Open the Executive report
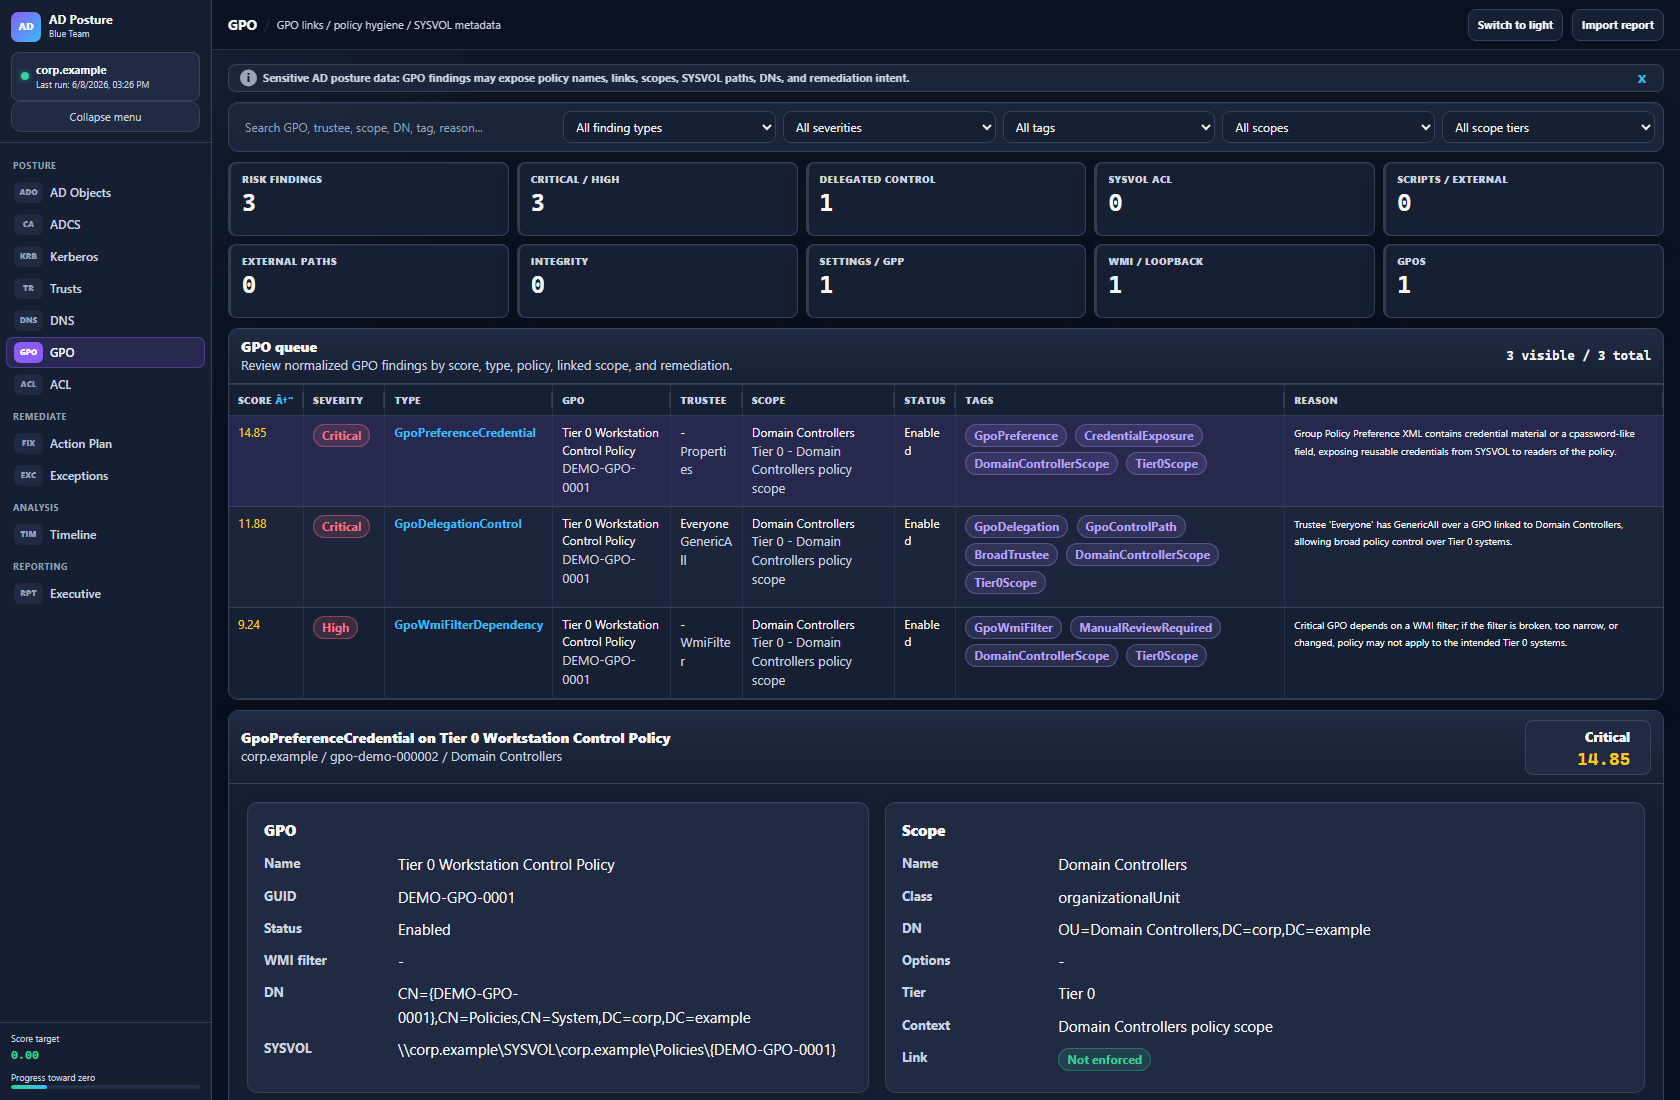This screenshot has width=1680, height=1100. pos(105,593)
